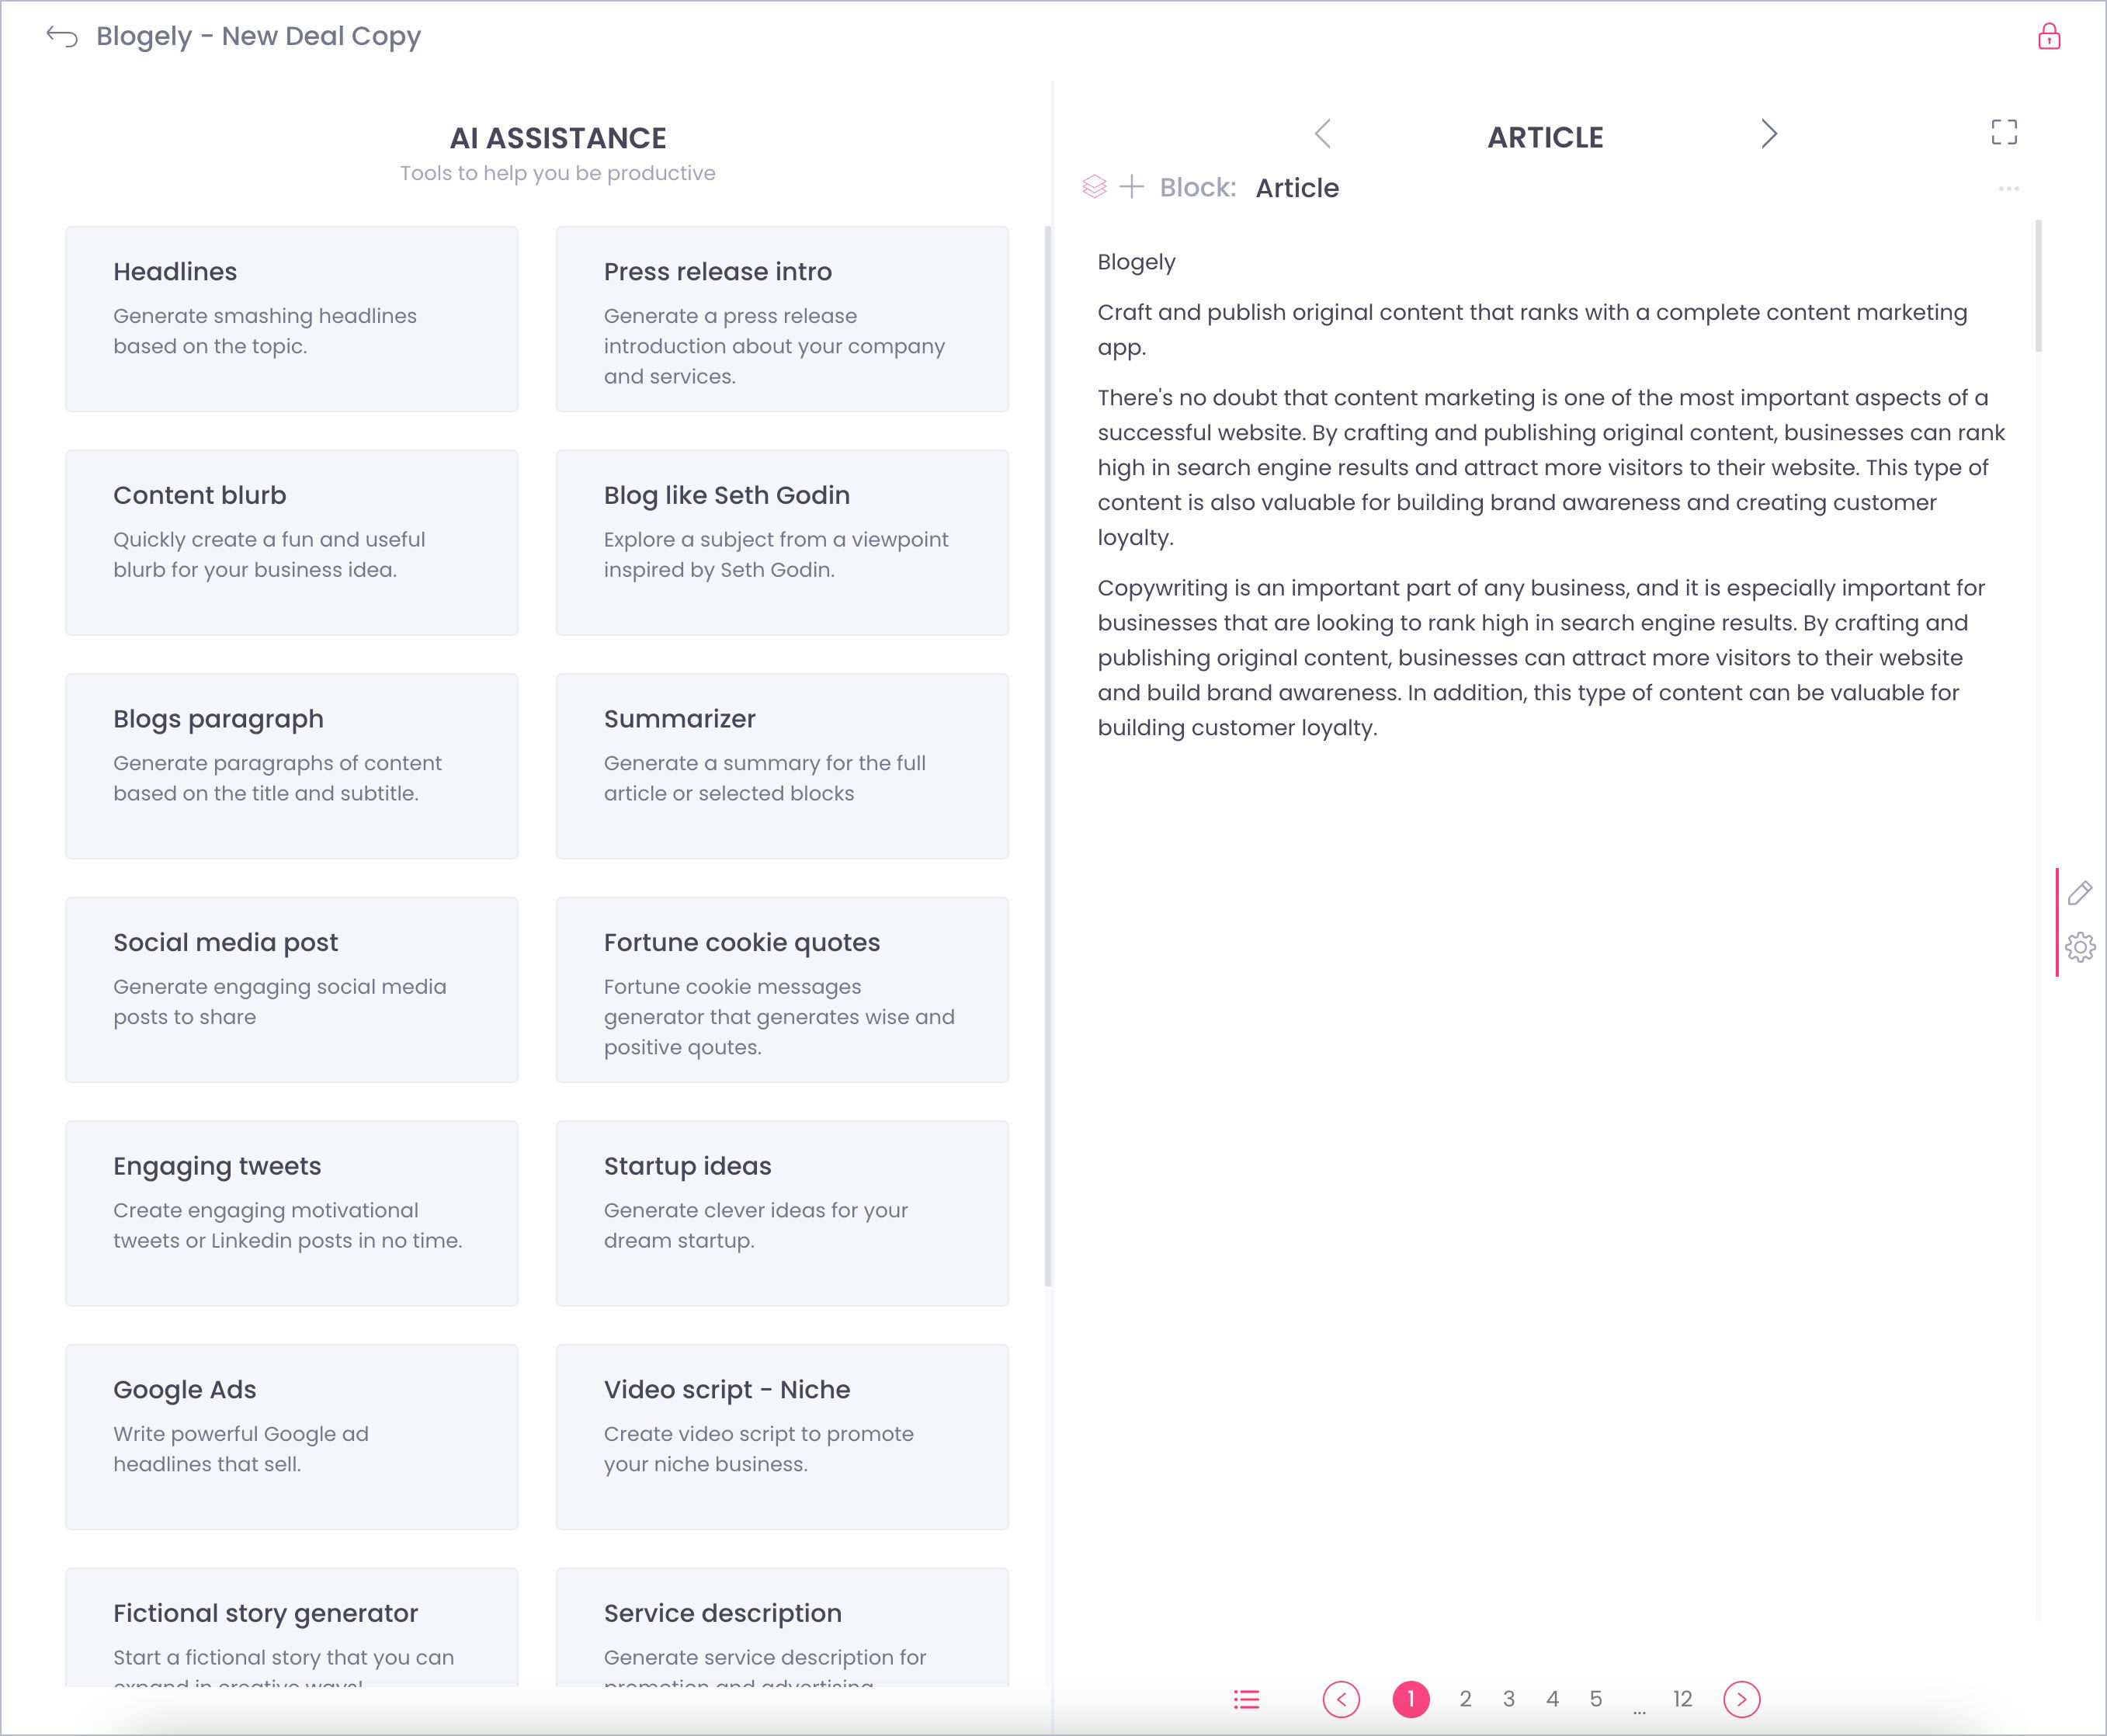Image resolution: width=2107 pixels, height=1736 pixels.
Task: Go to previous panel with left chevron
Action: pyautogui.click(x=1323, y=134)
